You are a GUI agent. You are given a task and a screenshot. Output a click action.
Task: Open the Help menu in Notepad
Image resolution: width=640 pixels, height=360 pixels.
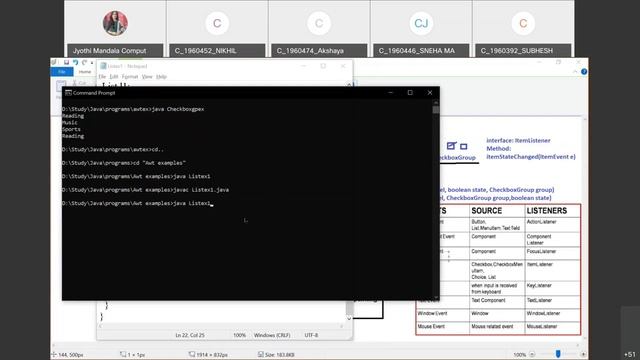click(162, 77)
